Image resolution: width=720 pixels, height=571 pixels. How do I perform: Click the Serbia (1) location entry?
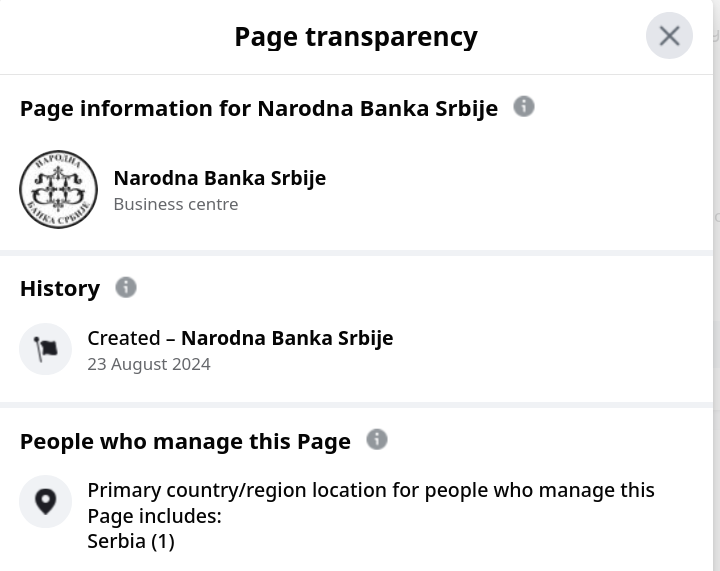[x=131, y=541]
